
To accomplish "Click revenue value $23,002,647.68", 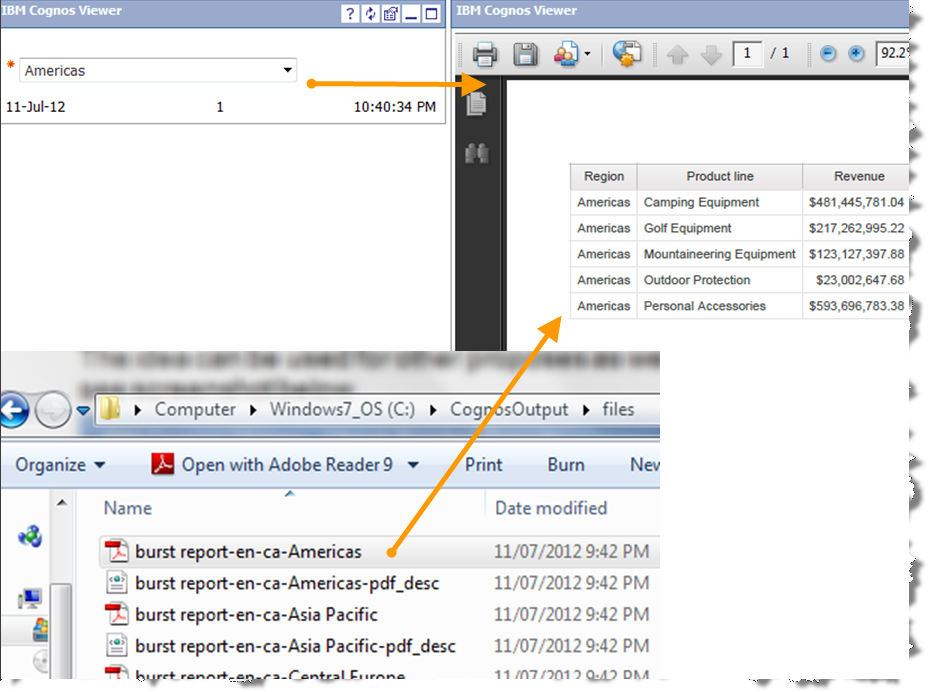I will [860, 281].
